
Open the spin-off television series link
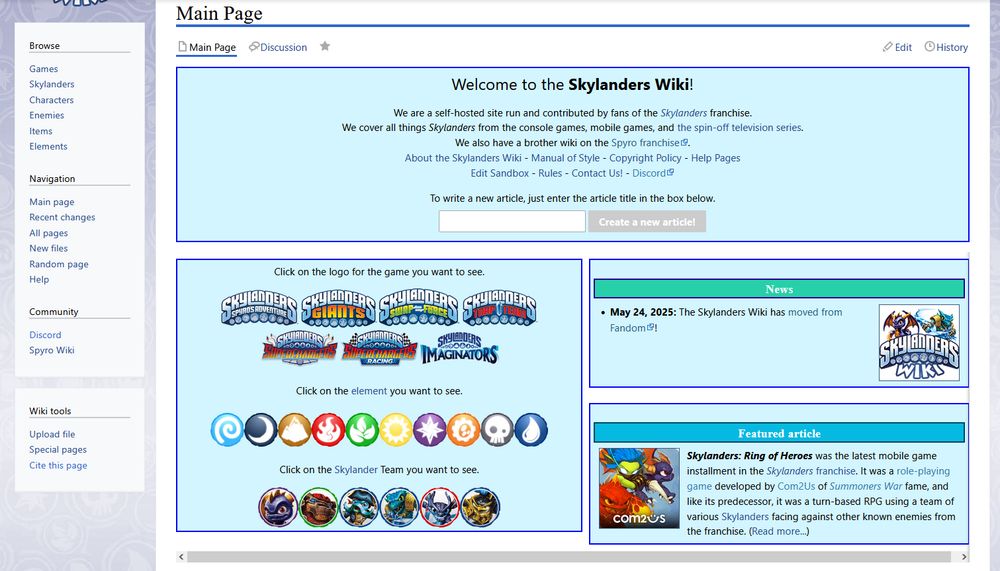click(x=740, y=128)
